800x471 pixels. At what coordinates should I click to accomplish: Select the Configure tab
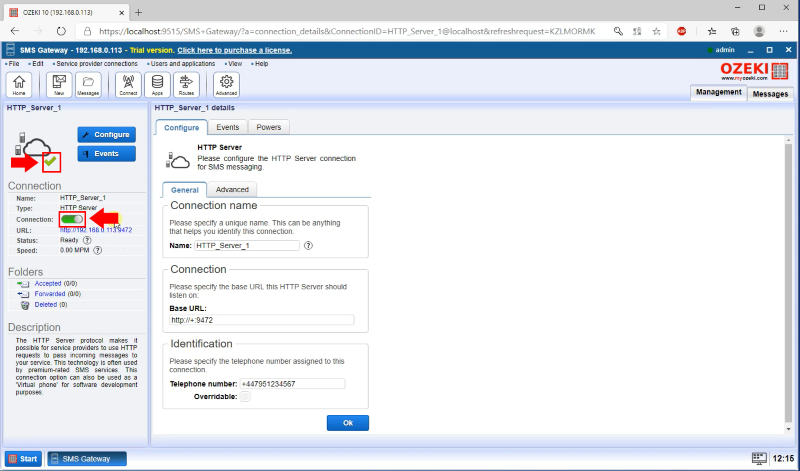click(182, 128)
